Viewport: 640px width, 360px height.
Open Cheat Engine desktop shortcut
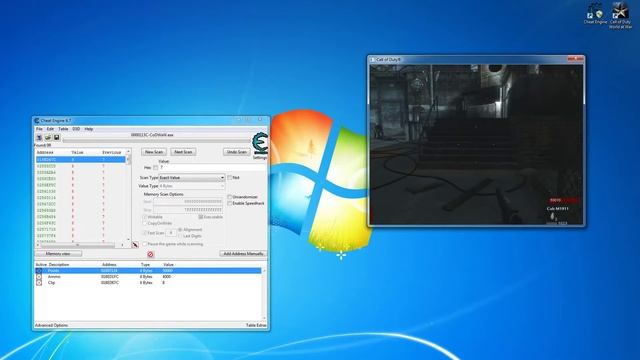tap(595, 15)
